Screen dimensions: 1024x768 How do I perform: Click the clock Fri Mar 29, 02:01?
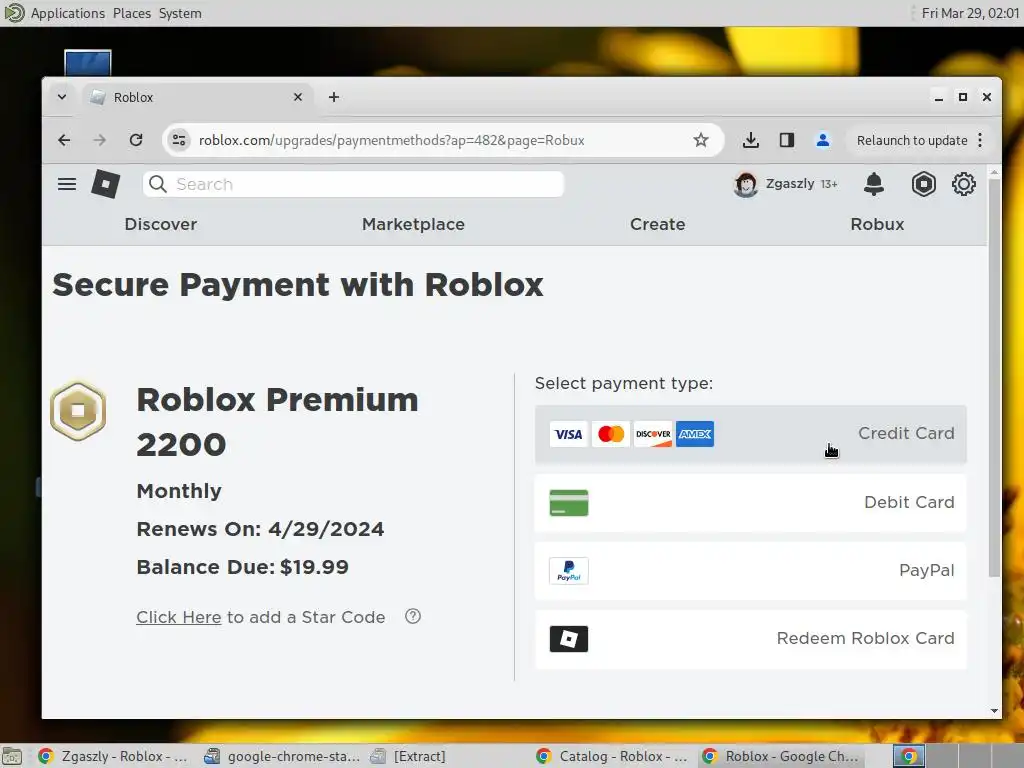(x=970, y=13)
